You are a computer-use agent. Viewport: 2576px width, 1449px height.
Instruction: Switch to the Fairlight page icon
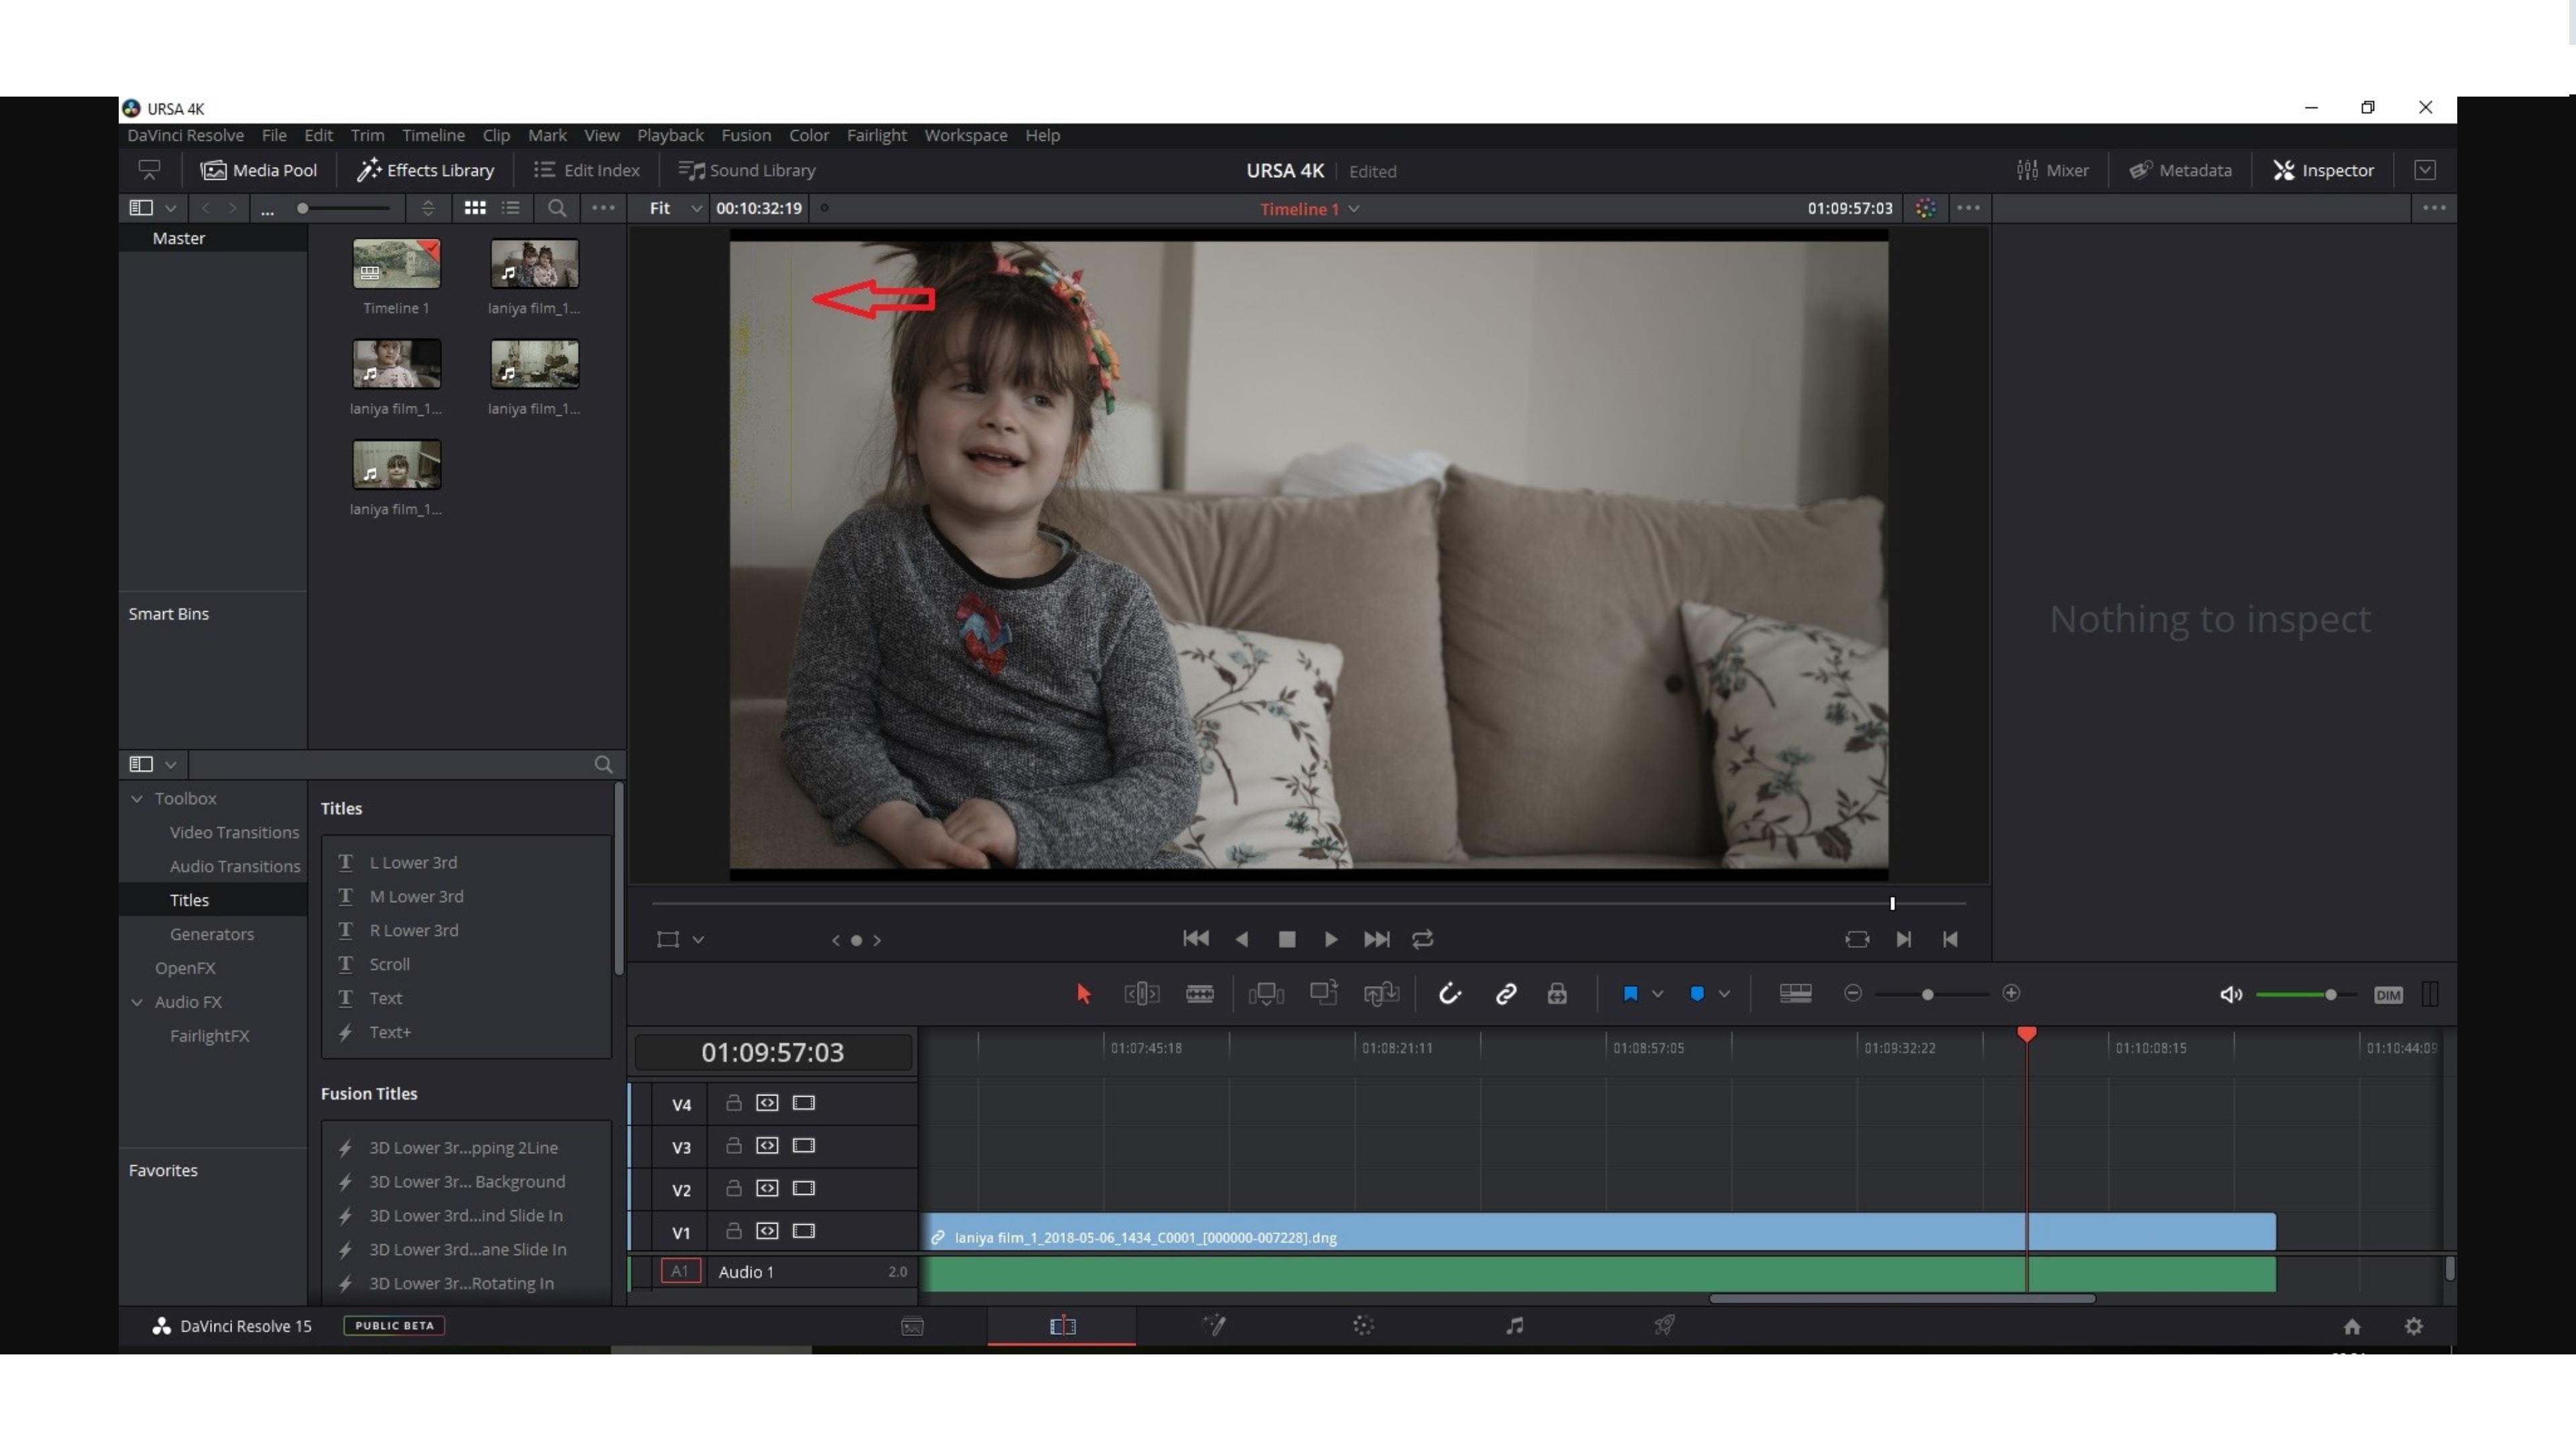pyautogui.click(x=1515, y=1326)
